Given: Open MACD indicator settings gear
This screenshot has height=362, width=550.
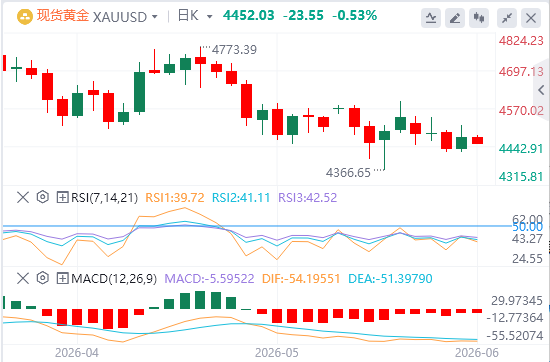Looking at the screenshot, I should [42, 279].
